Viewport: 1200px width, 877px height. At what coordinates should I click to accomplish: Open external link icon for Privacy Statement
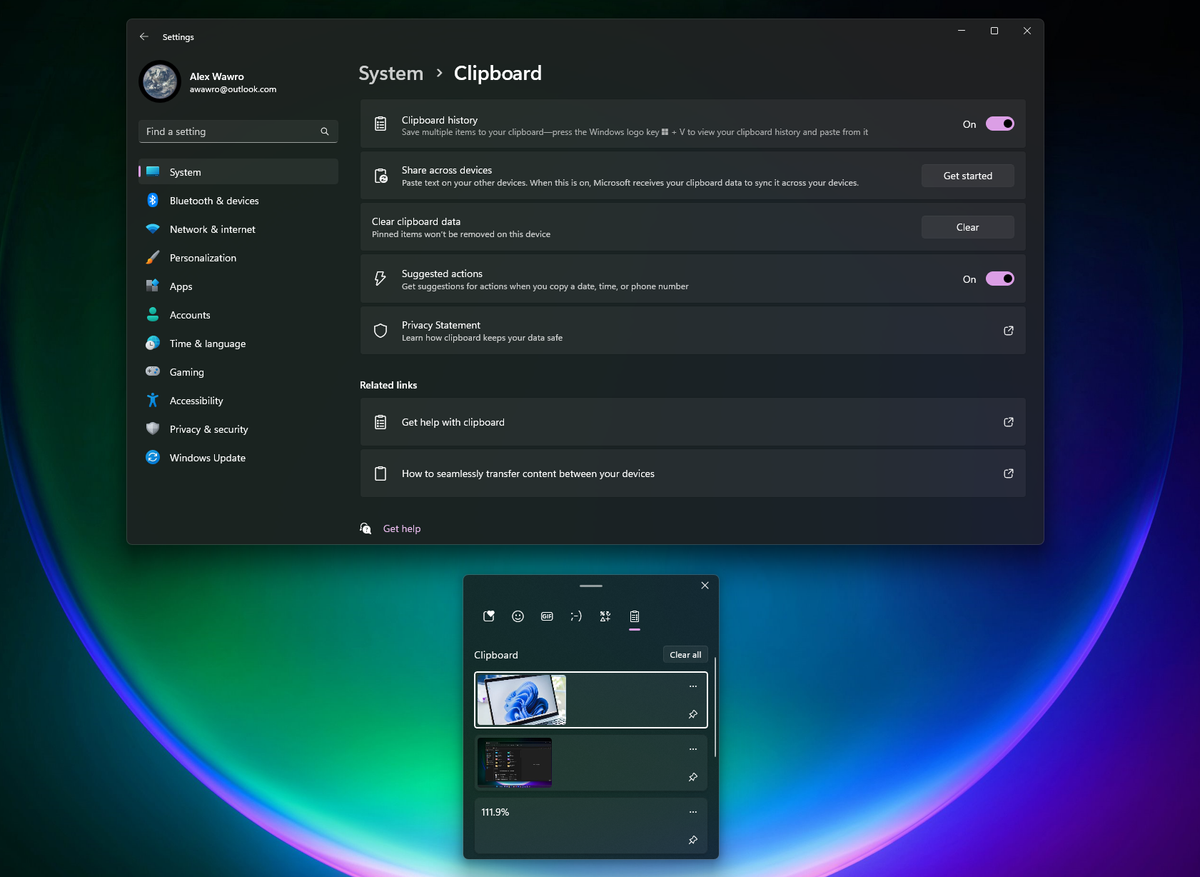coord(1008,331)
